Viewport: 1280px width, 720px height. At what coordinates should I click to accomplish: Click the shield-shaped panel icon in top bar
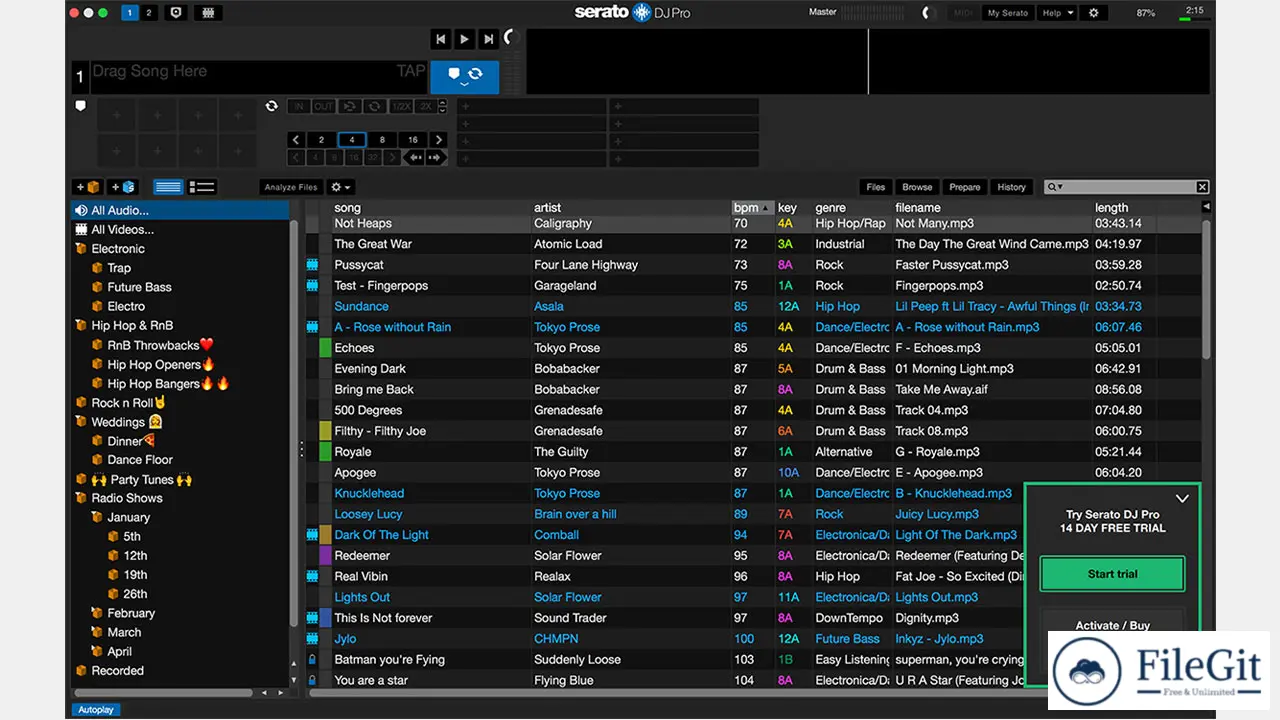click(176, 13)
